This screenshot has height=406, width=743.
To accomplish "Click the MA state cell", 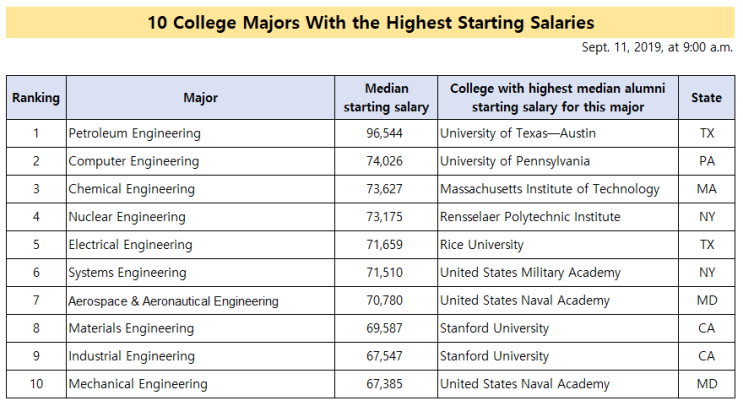I will pyautogui.click(x=707, y=189).
